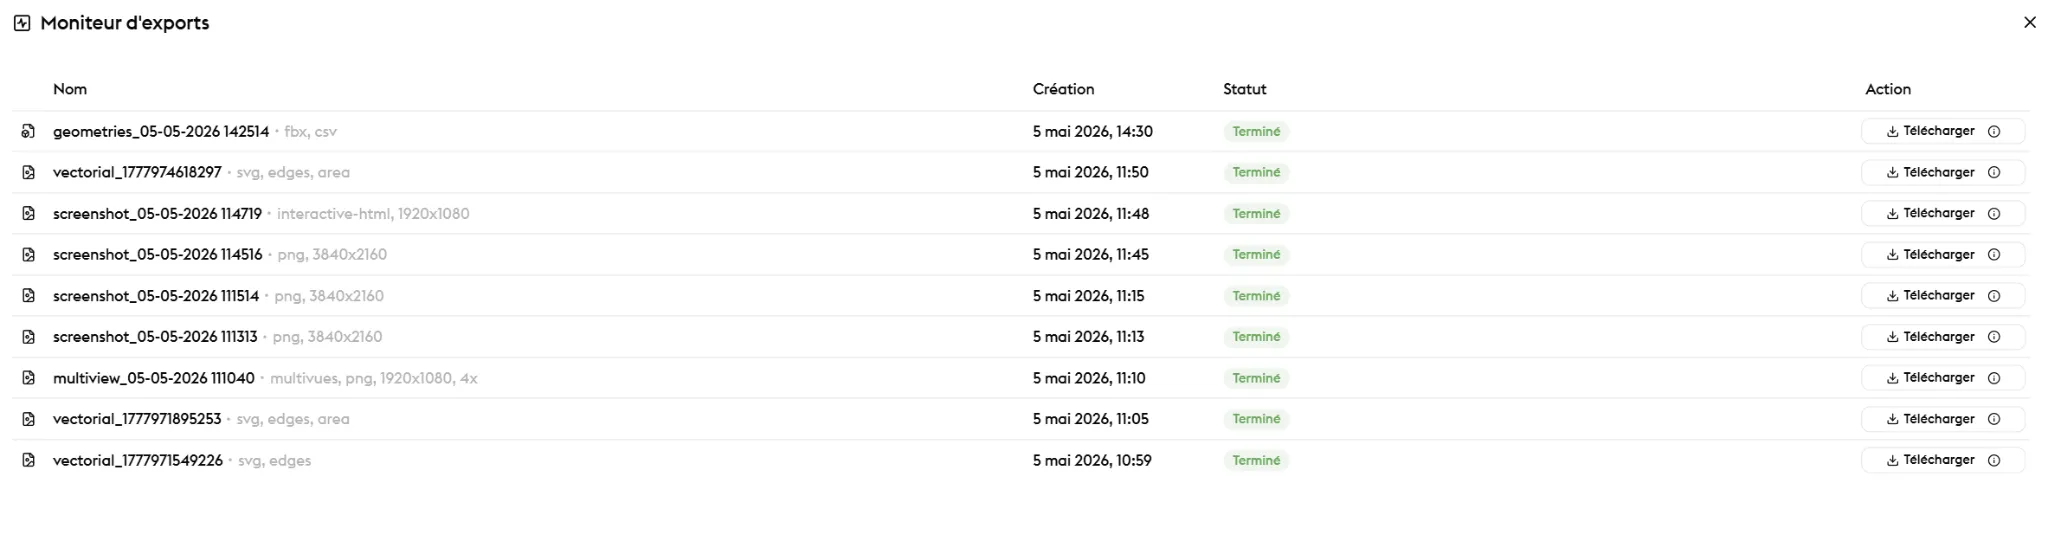Download the geometries_05-05-2026 142514 export
2048x557 pixels.
tap(1930, 131)
